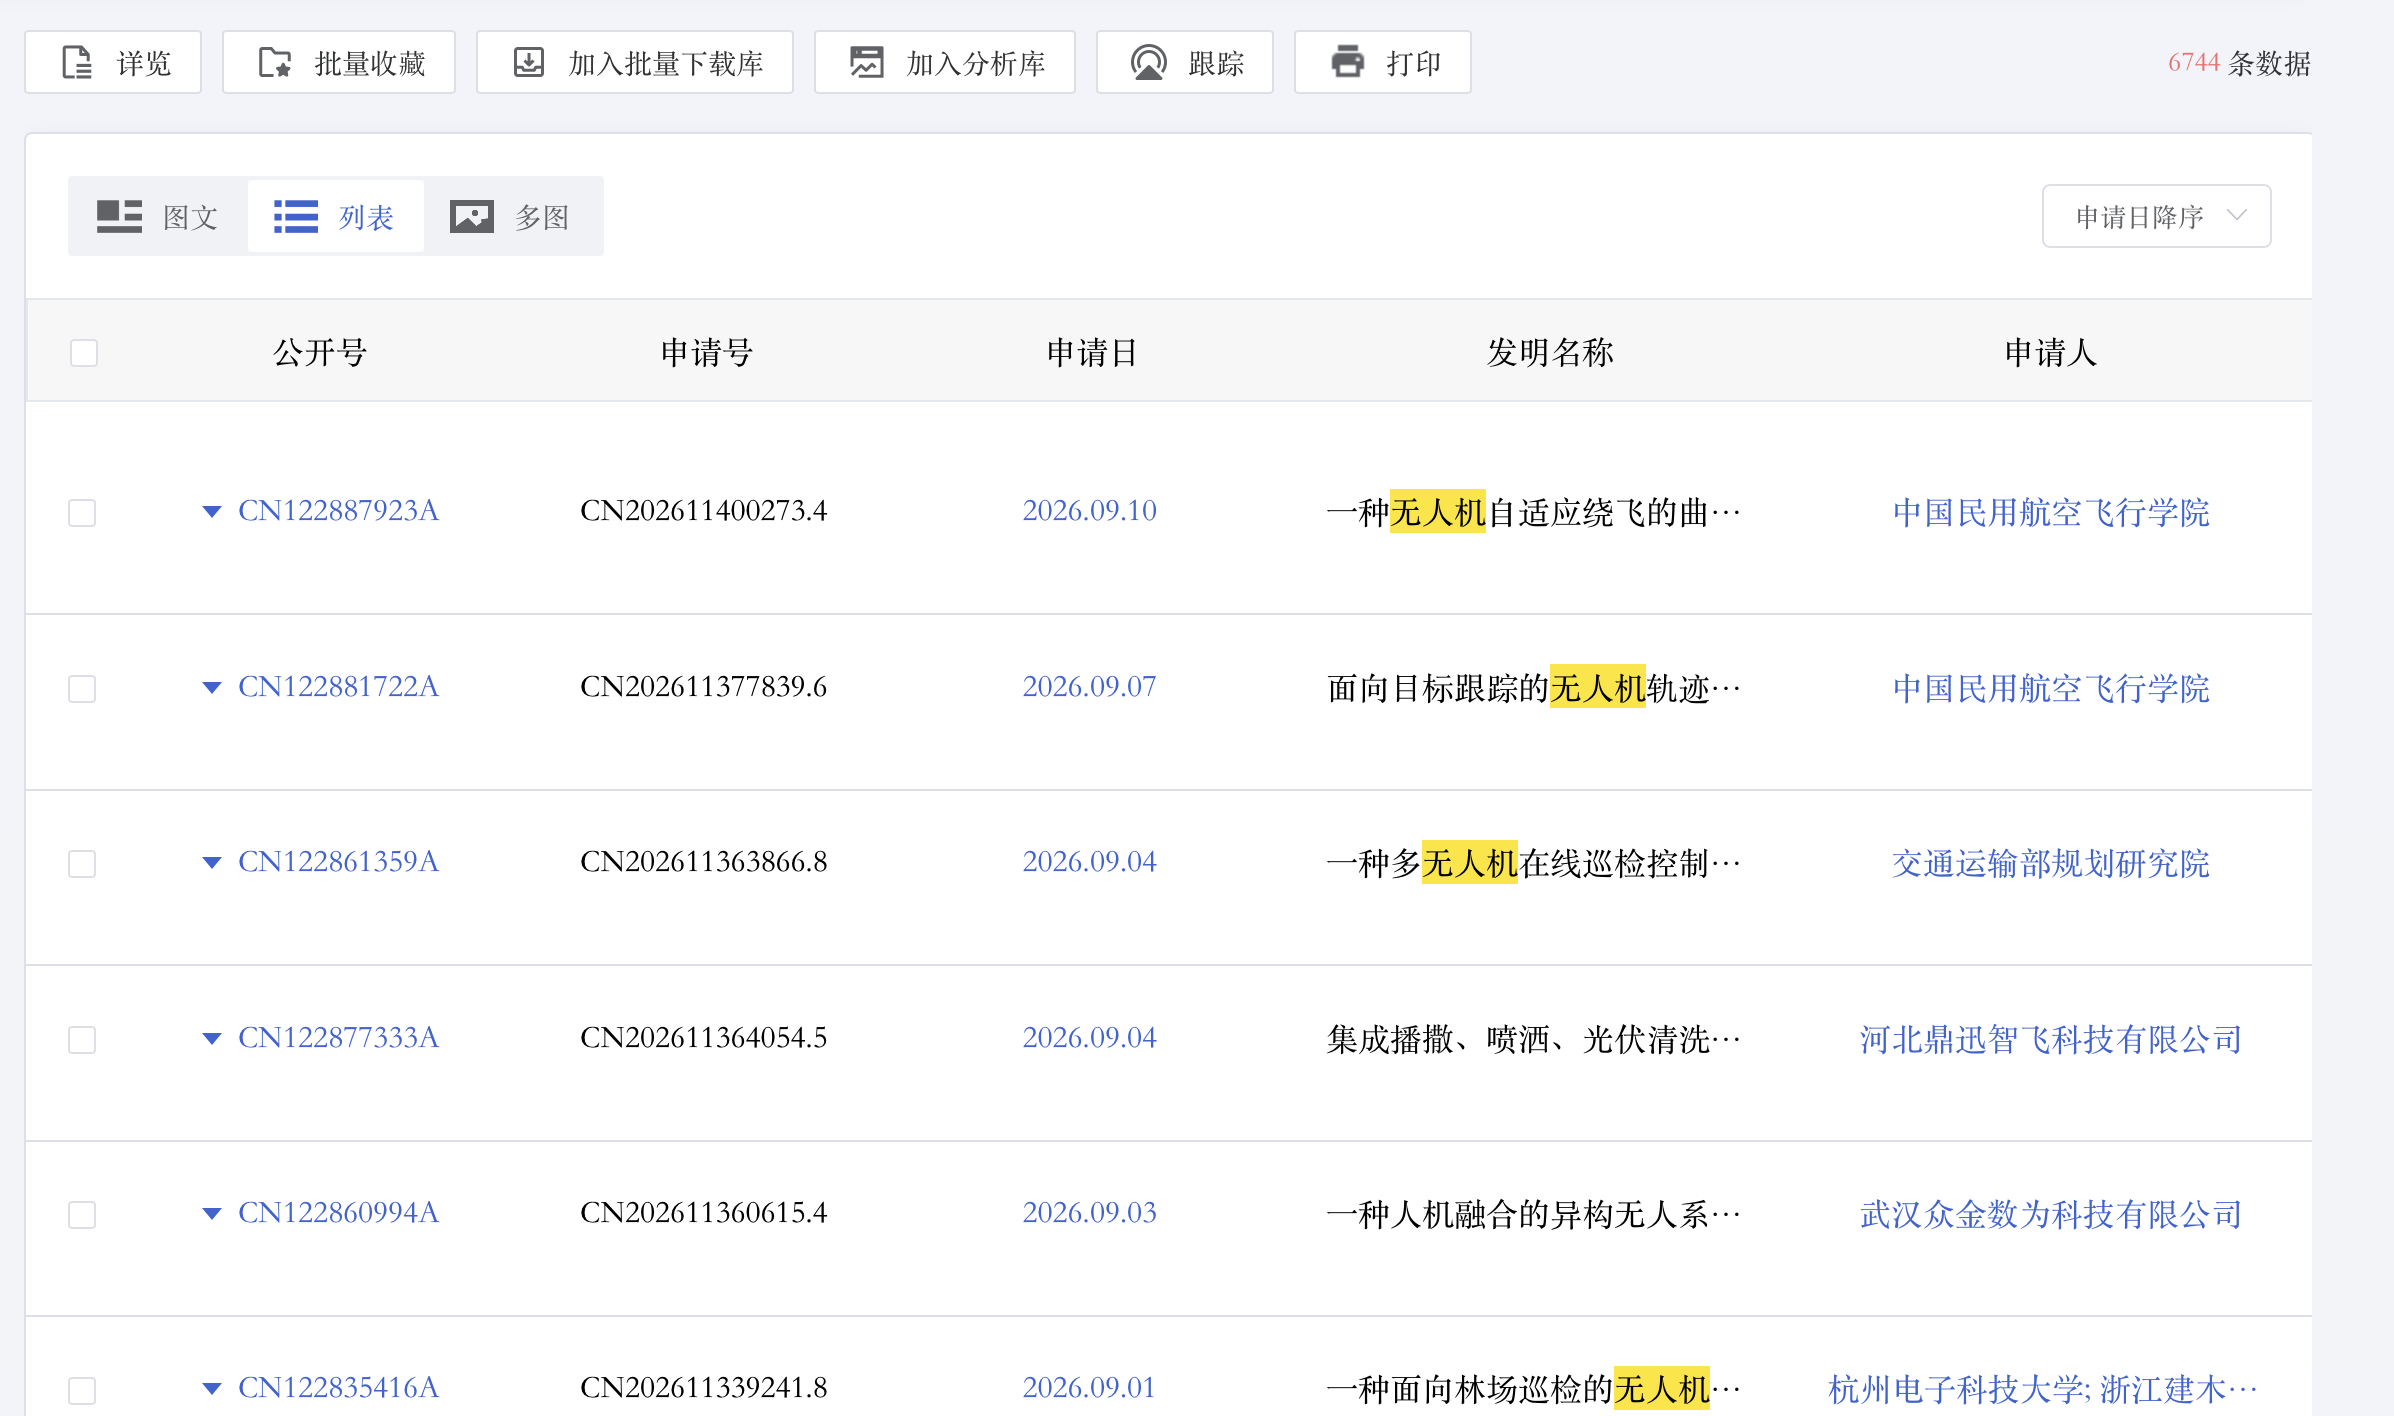Check the box for CN122835416A row
The width and height of the screenshot is (2394, 1416).
[x=82, y=1391]
